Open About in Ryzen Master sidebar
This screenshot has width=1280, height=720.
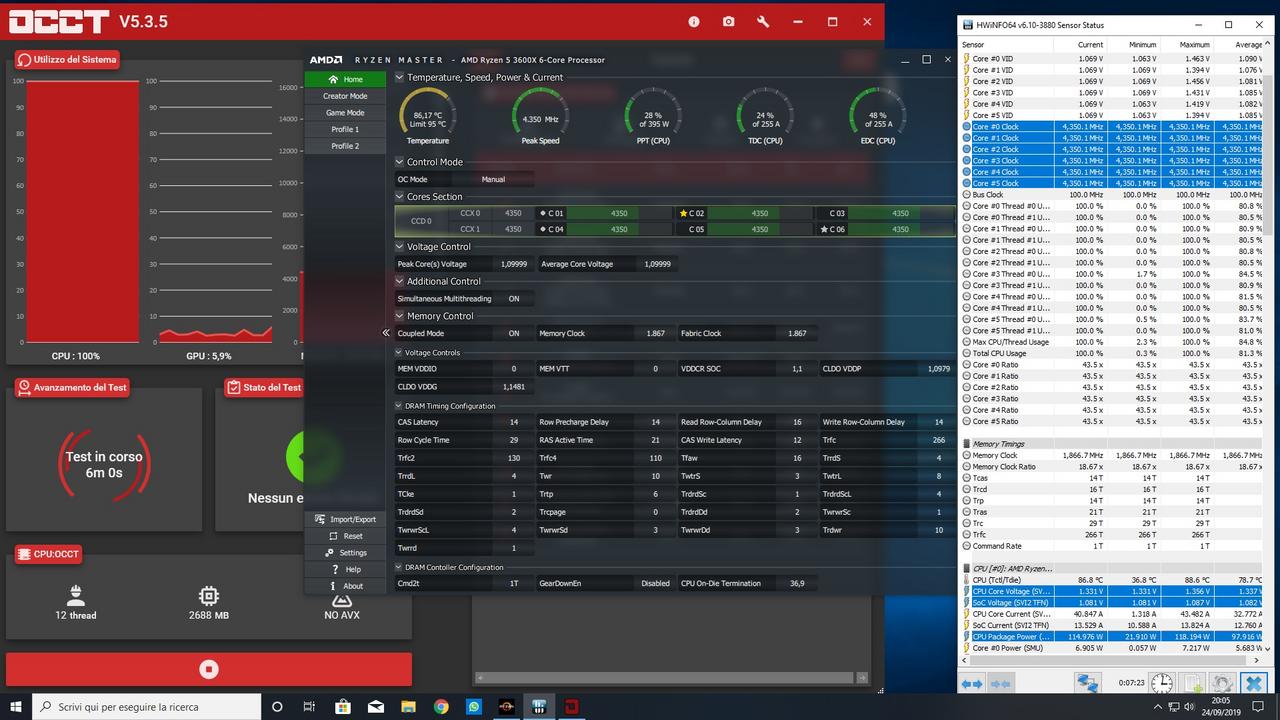click(x=345, y=586)
